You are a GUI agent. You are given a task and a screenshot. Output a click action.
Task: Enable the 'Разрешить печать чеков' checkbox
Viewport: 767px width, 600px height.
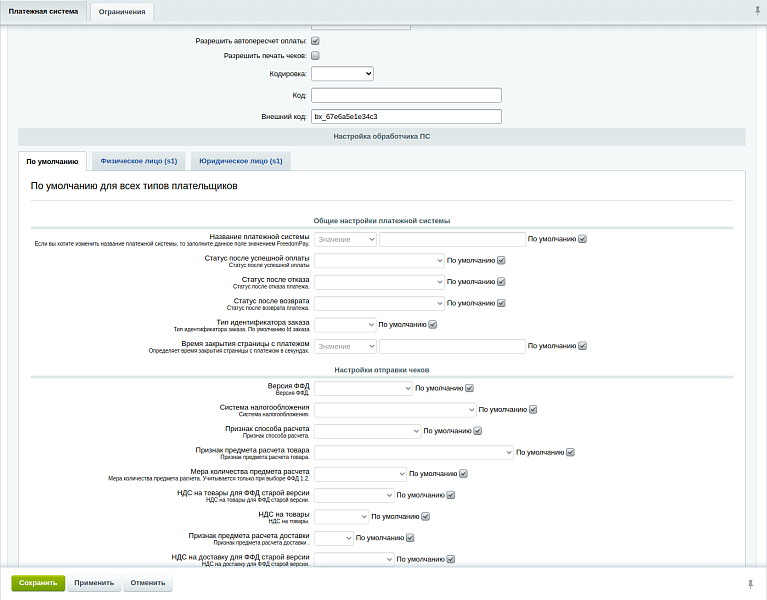coord(315,56)
